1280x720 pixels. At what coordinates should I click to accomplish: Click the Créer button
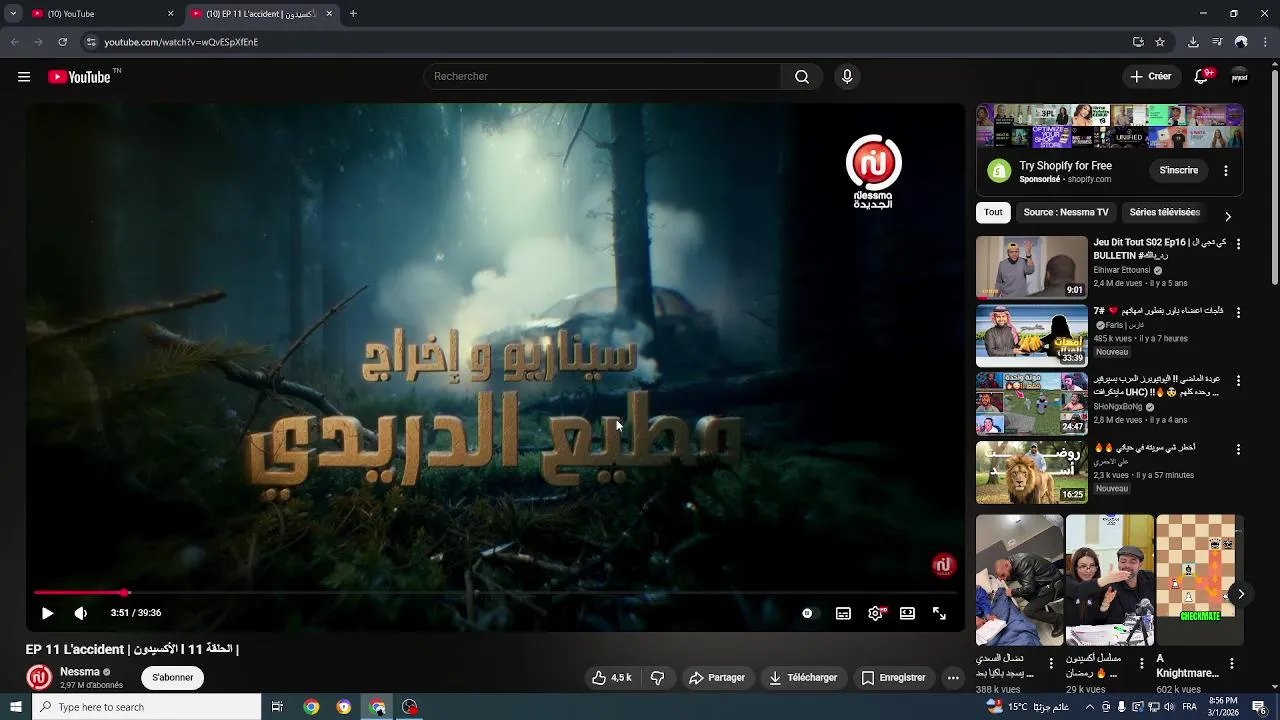(1150, 77)
